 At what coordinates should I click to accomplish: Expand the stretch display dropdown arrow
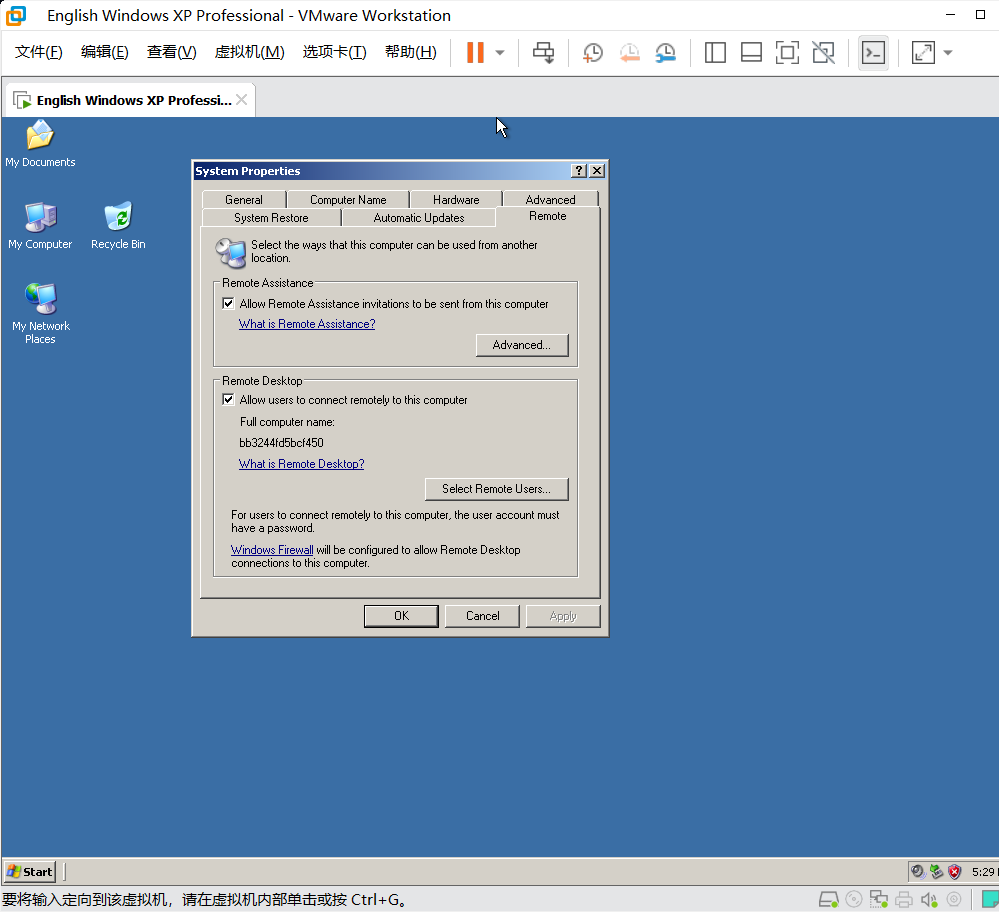click(x=948, y=53)
